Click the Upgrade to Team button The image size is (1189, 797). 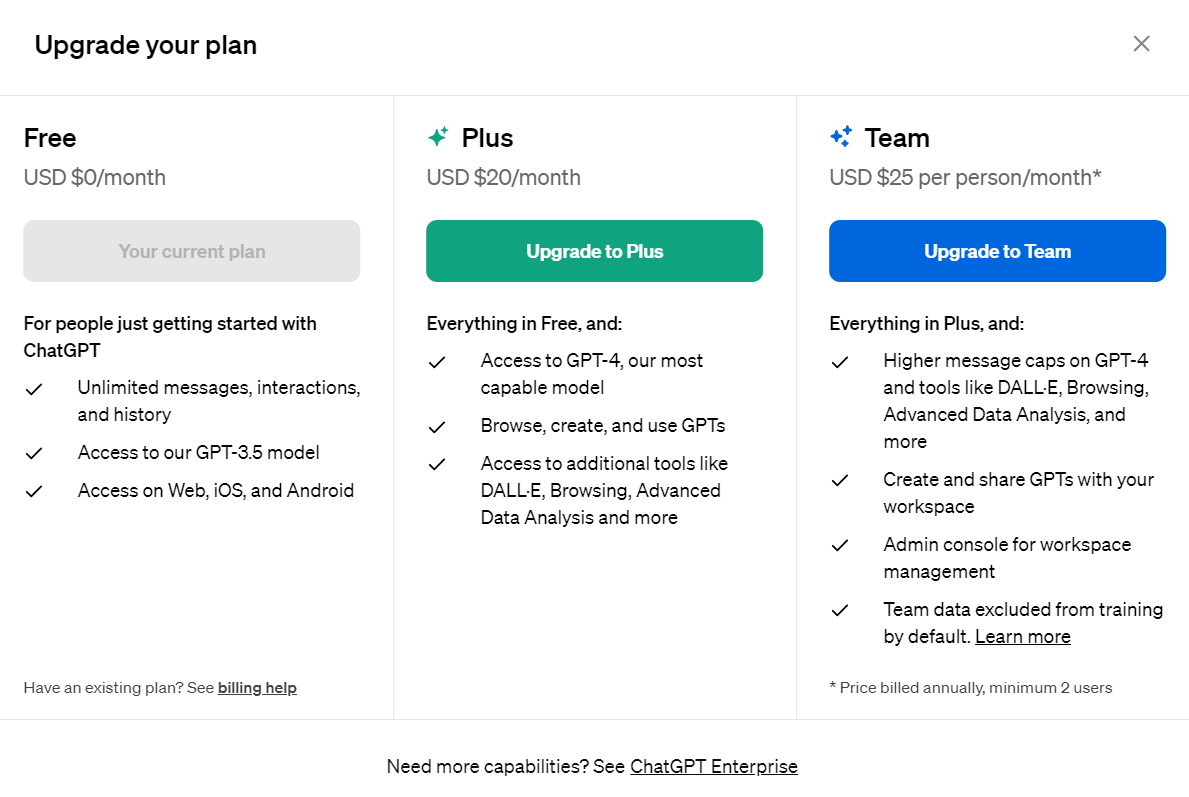(x=997, y=251)
